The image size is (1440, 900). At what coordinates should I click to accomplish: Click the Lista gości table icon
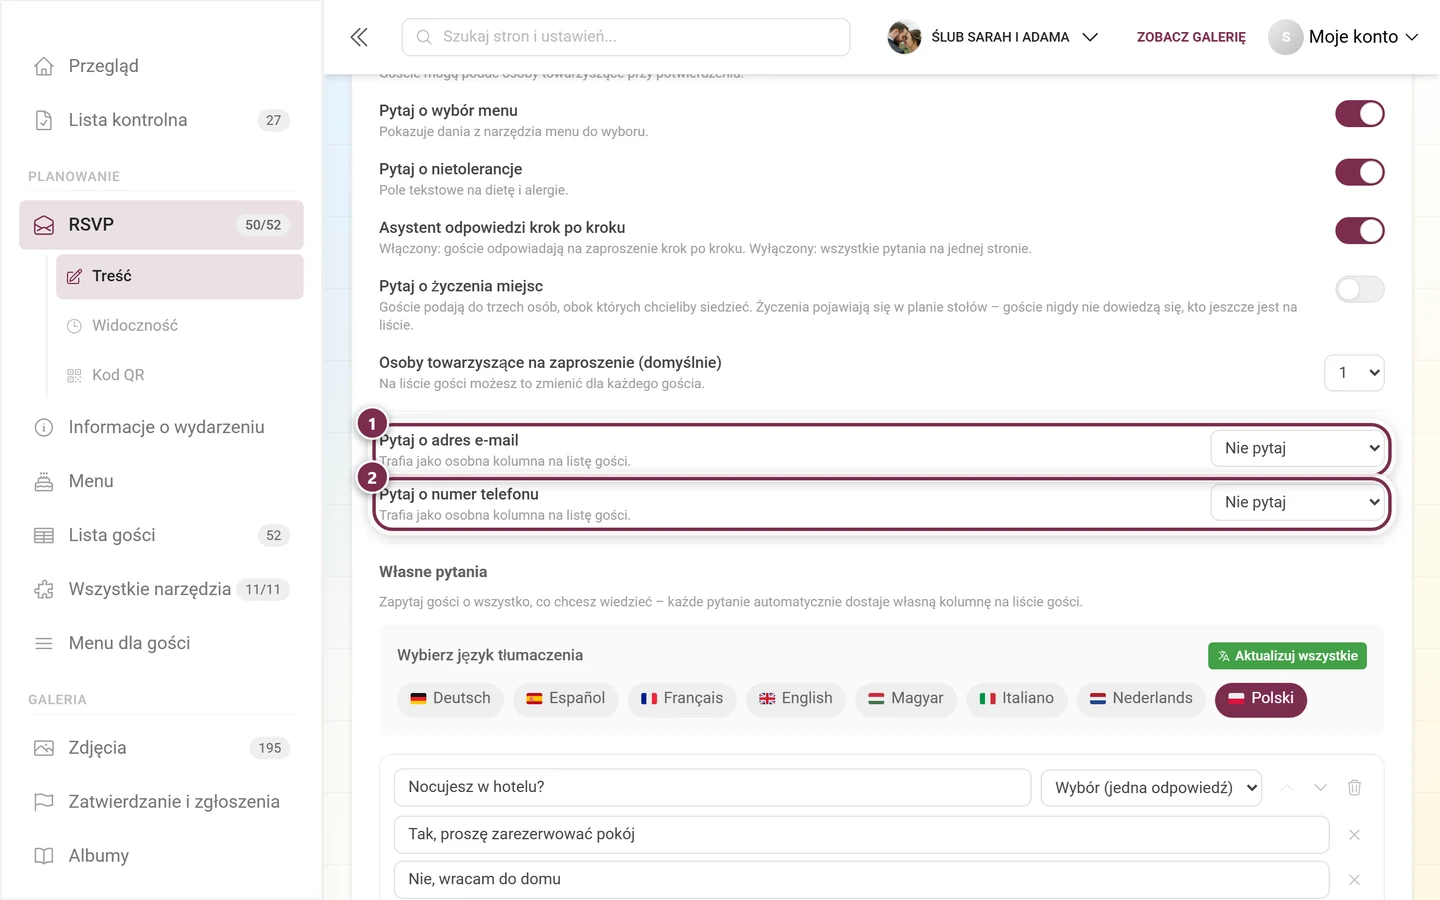(x=44, y=536)
